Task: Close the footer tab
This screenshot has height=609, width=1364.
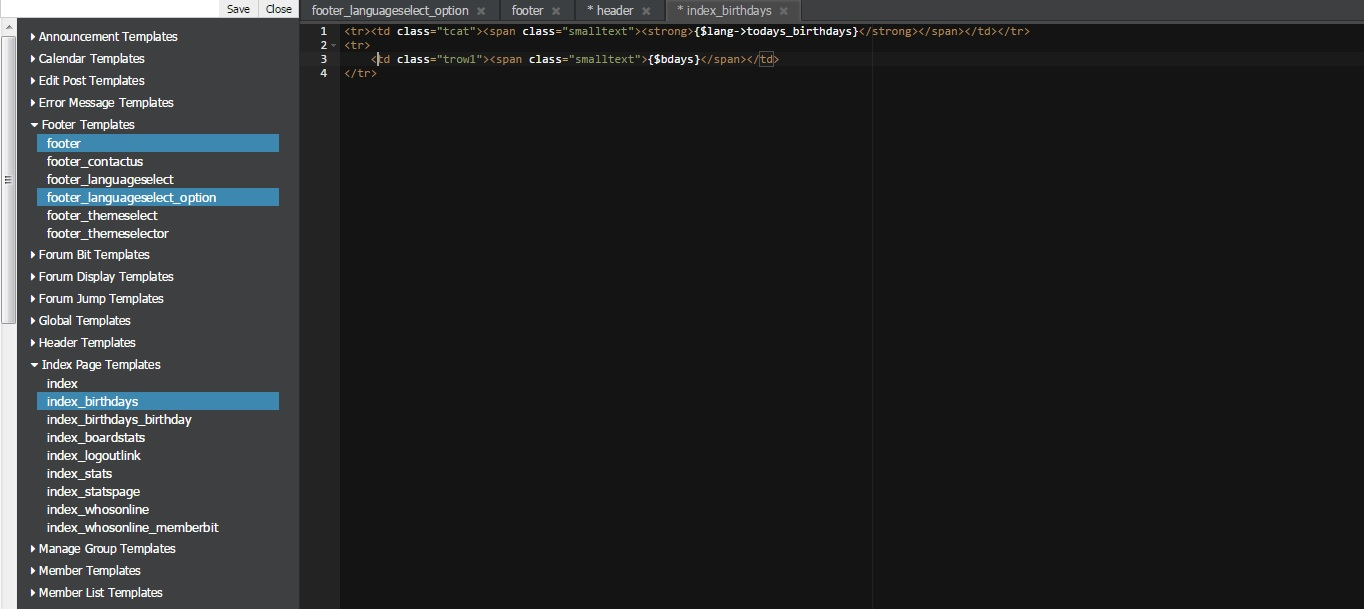Action: pos(556,11)
